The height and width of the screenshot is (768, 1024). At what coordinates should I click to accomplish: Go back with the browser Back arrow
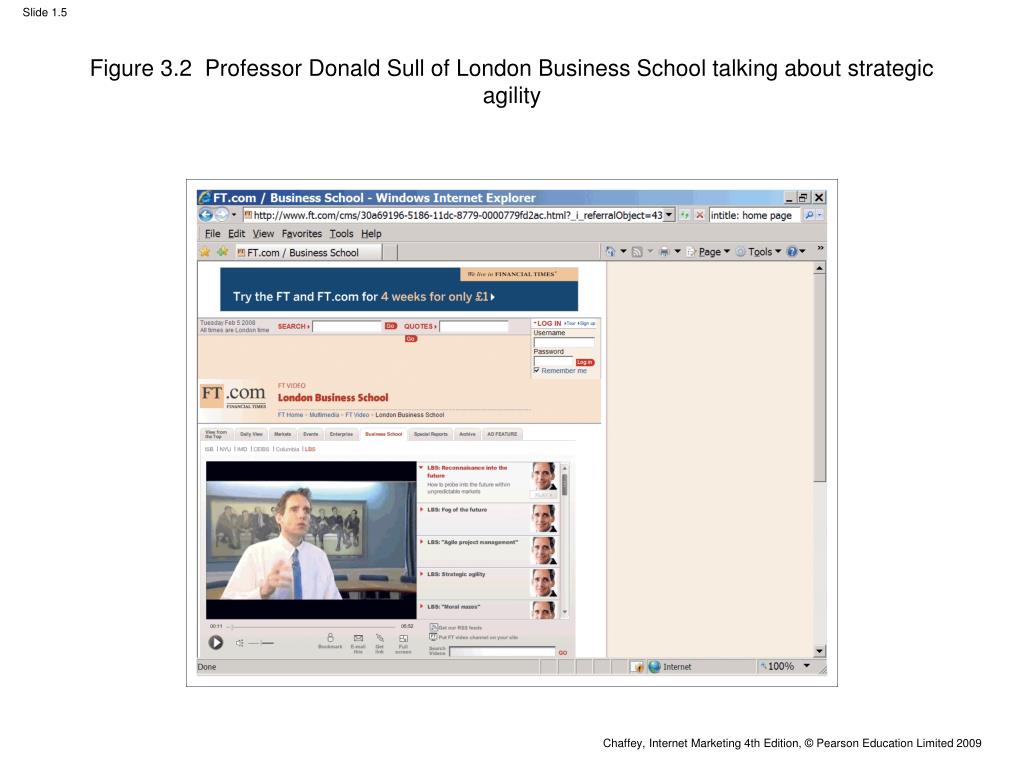click(x=206, y=215)
